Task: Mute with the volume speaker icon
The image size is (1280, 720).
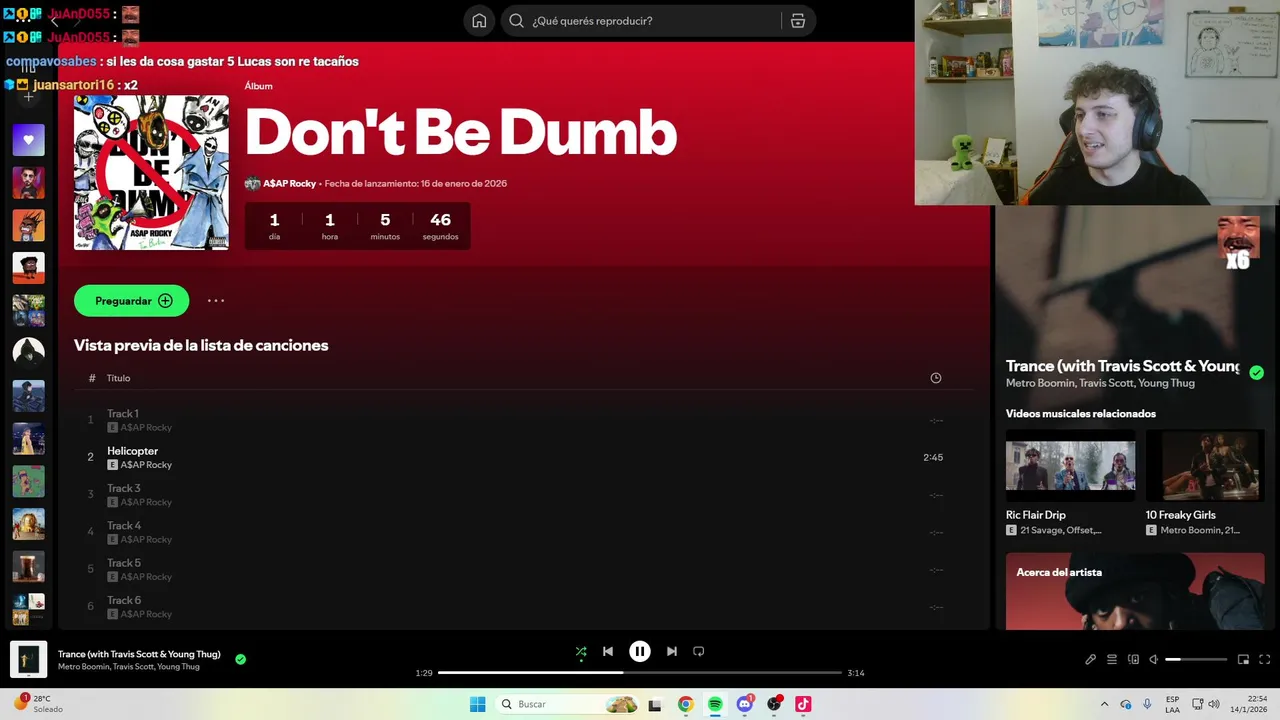Action: [1153, 659]
